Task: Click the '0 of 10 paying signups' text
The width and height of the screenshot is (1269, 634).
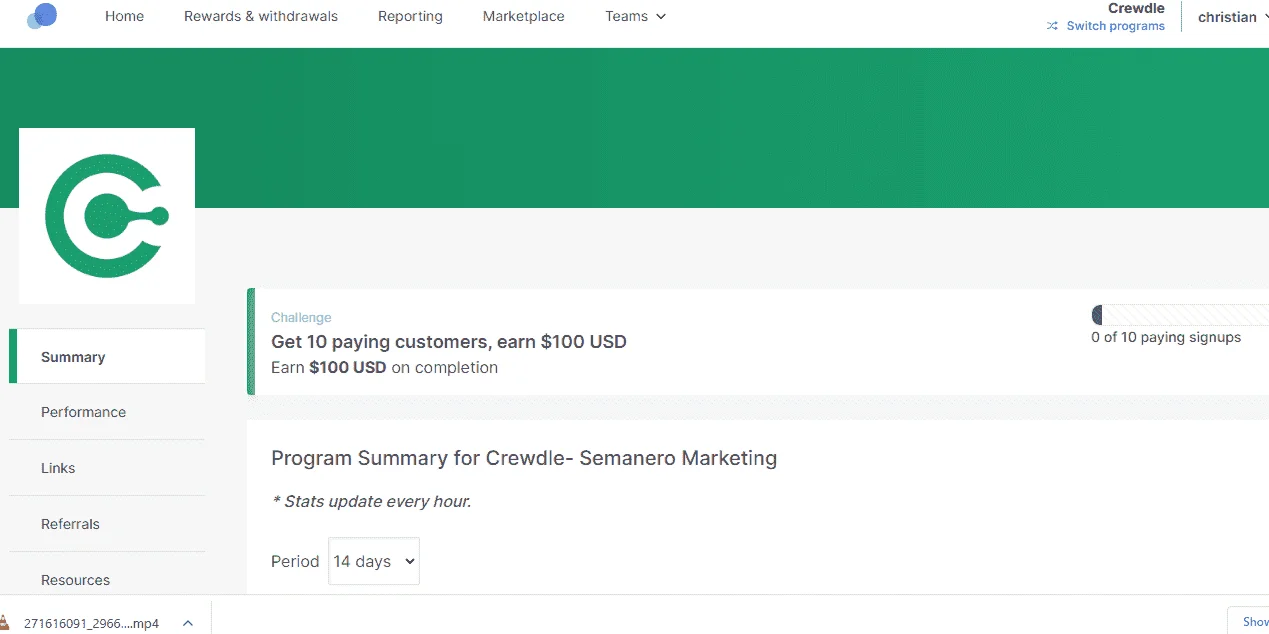Action: [1166, 337]
